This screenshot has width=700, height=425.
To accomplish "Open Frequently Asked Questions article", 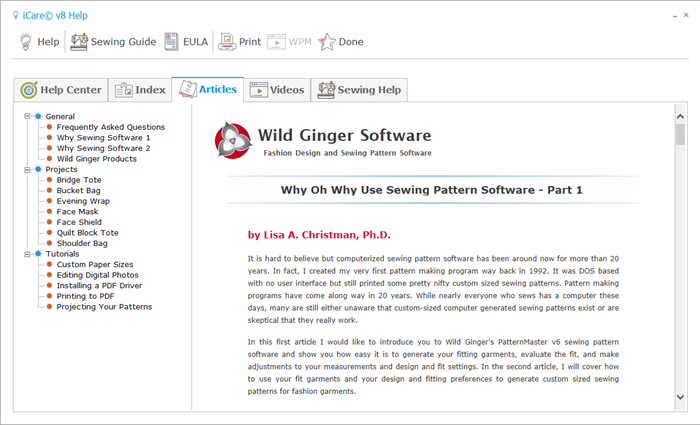I will click(111, 127).
